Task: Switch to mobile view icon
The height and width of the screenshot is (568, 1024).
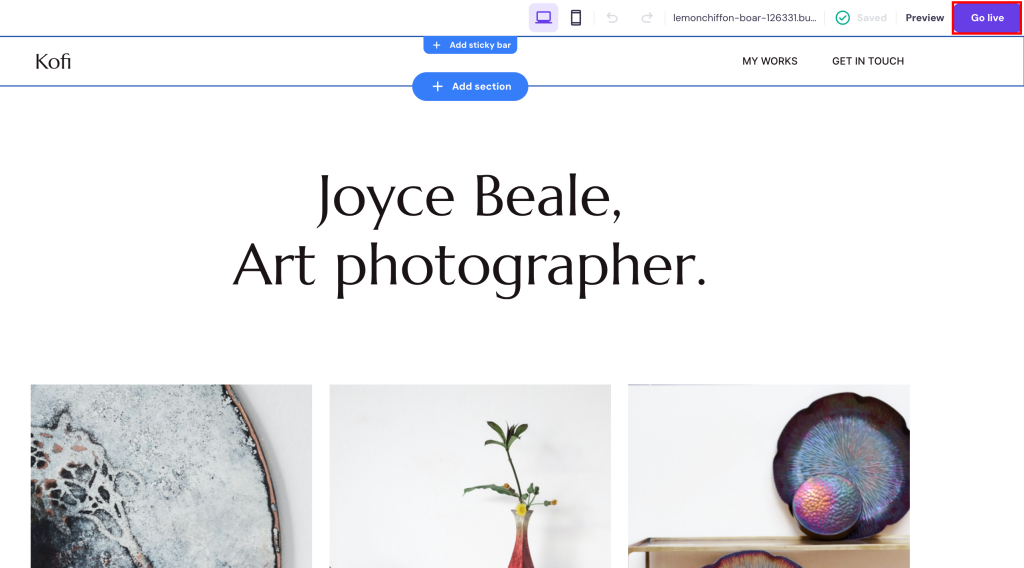Action: 576,18
